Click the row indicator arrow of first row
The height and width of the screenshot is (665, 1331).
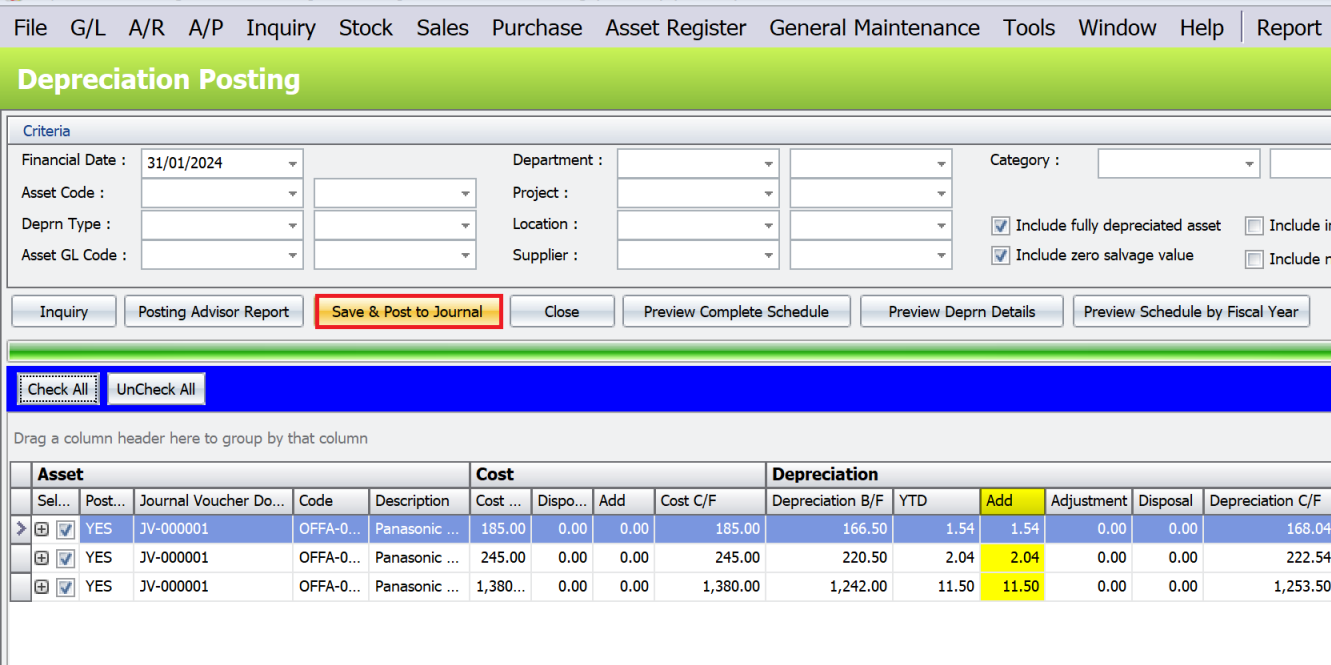pos(21,529)
